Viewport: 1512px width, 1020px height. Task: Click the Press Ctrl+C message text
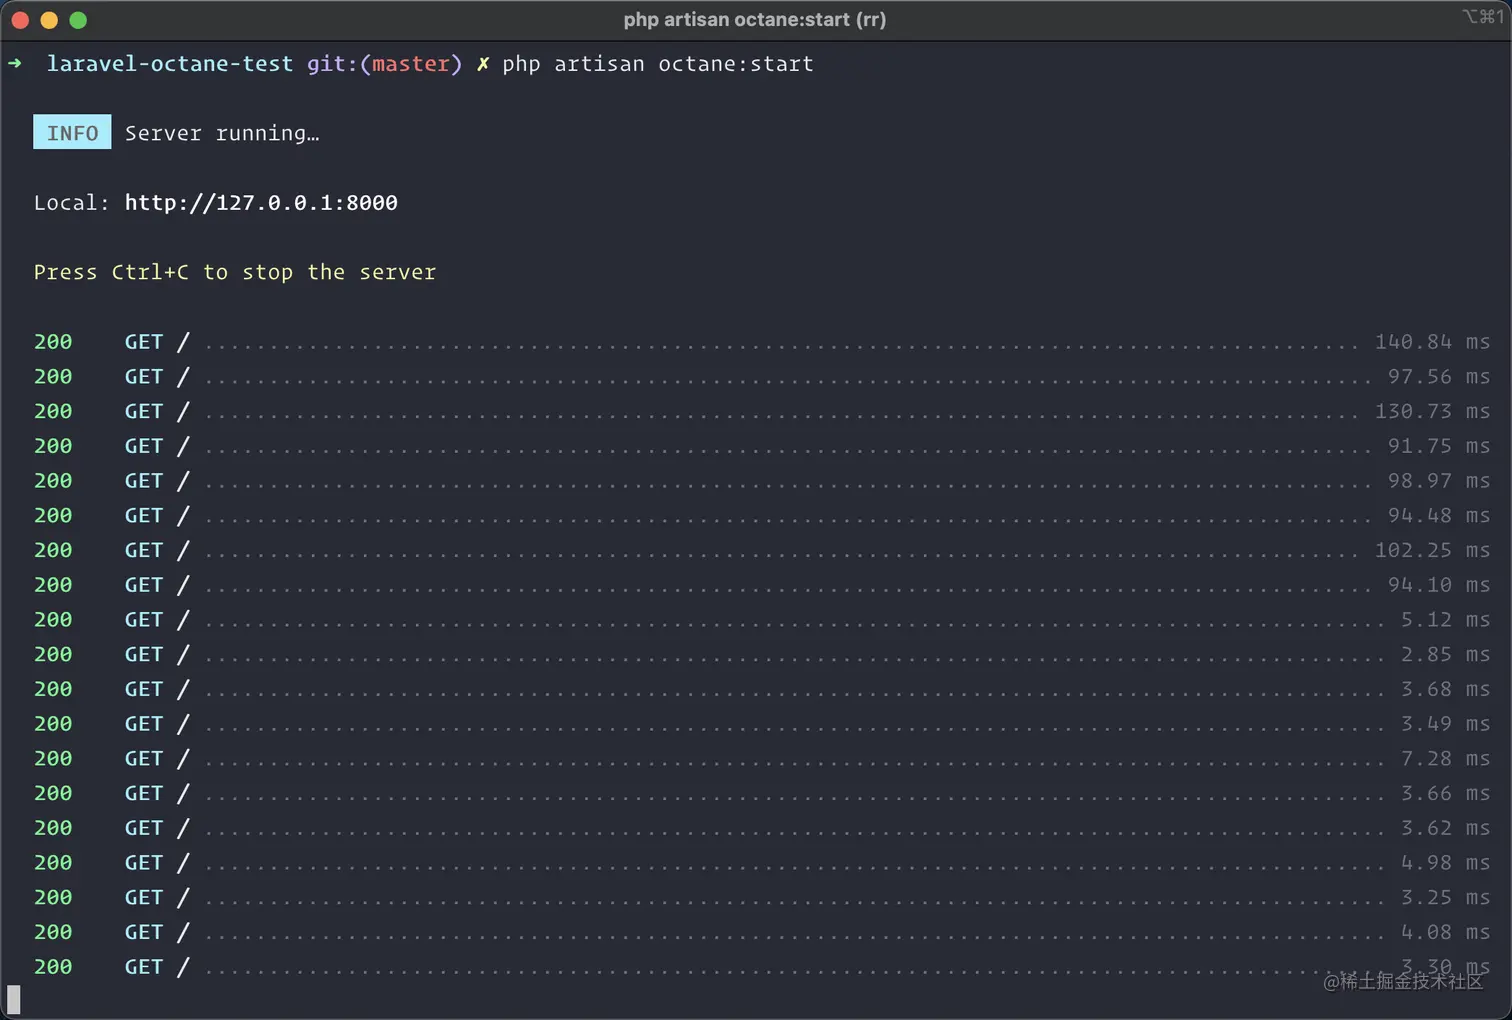pyautogui.click(x=235, y=271)
